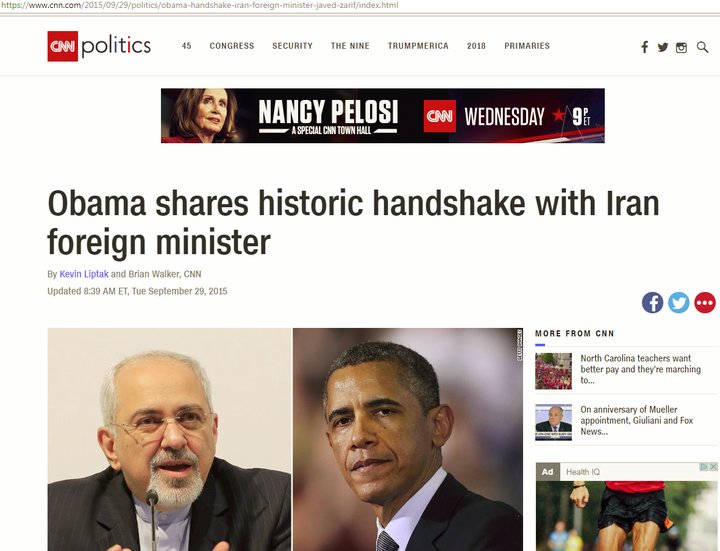This screenshot has width=720, height=551.
Task: Share article via Twitter circle button
Action: tap(679, 303)
